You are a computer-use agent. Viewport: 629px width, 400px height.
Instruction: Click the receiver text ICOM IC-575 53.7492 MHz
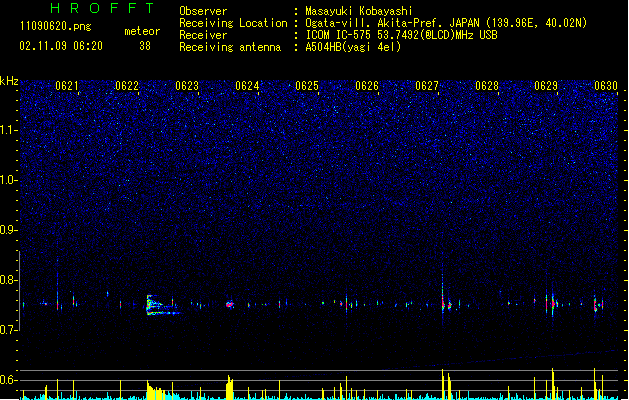click(x=401, y=35)
